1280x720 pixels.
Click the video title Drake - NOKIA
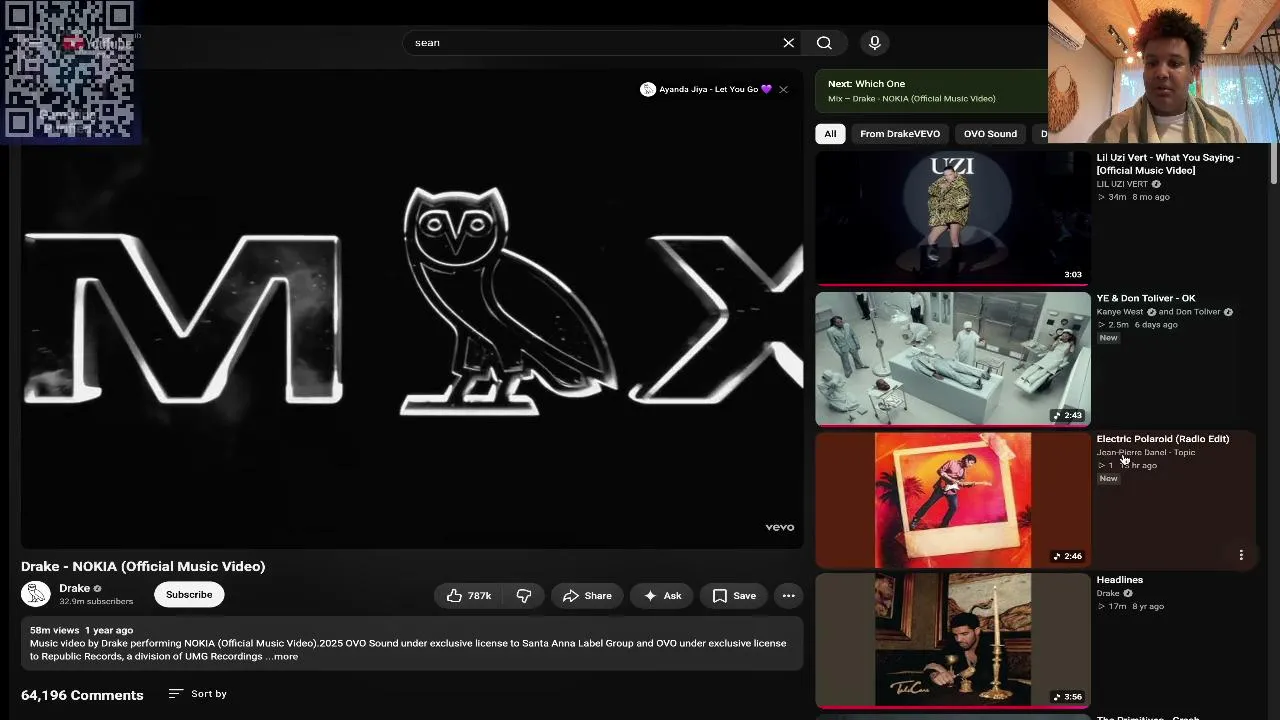click(143, 566)
